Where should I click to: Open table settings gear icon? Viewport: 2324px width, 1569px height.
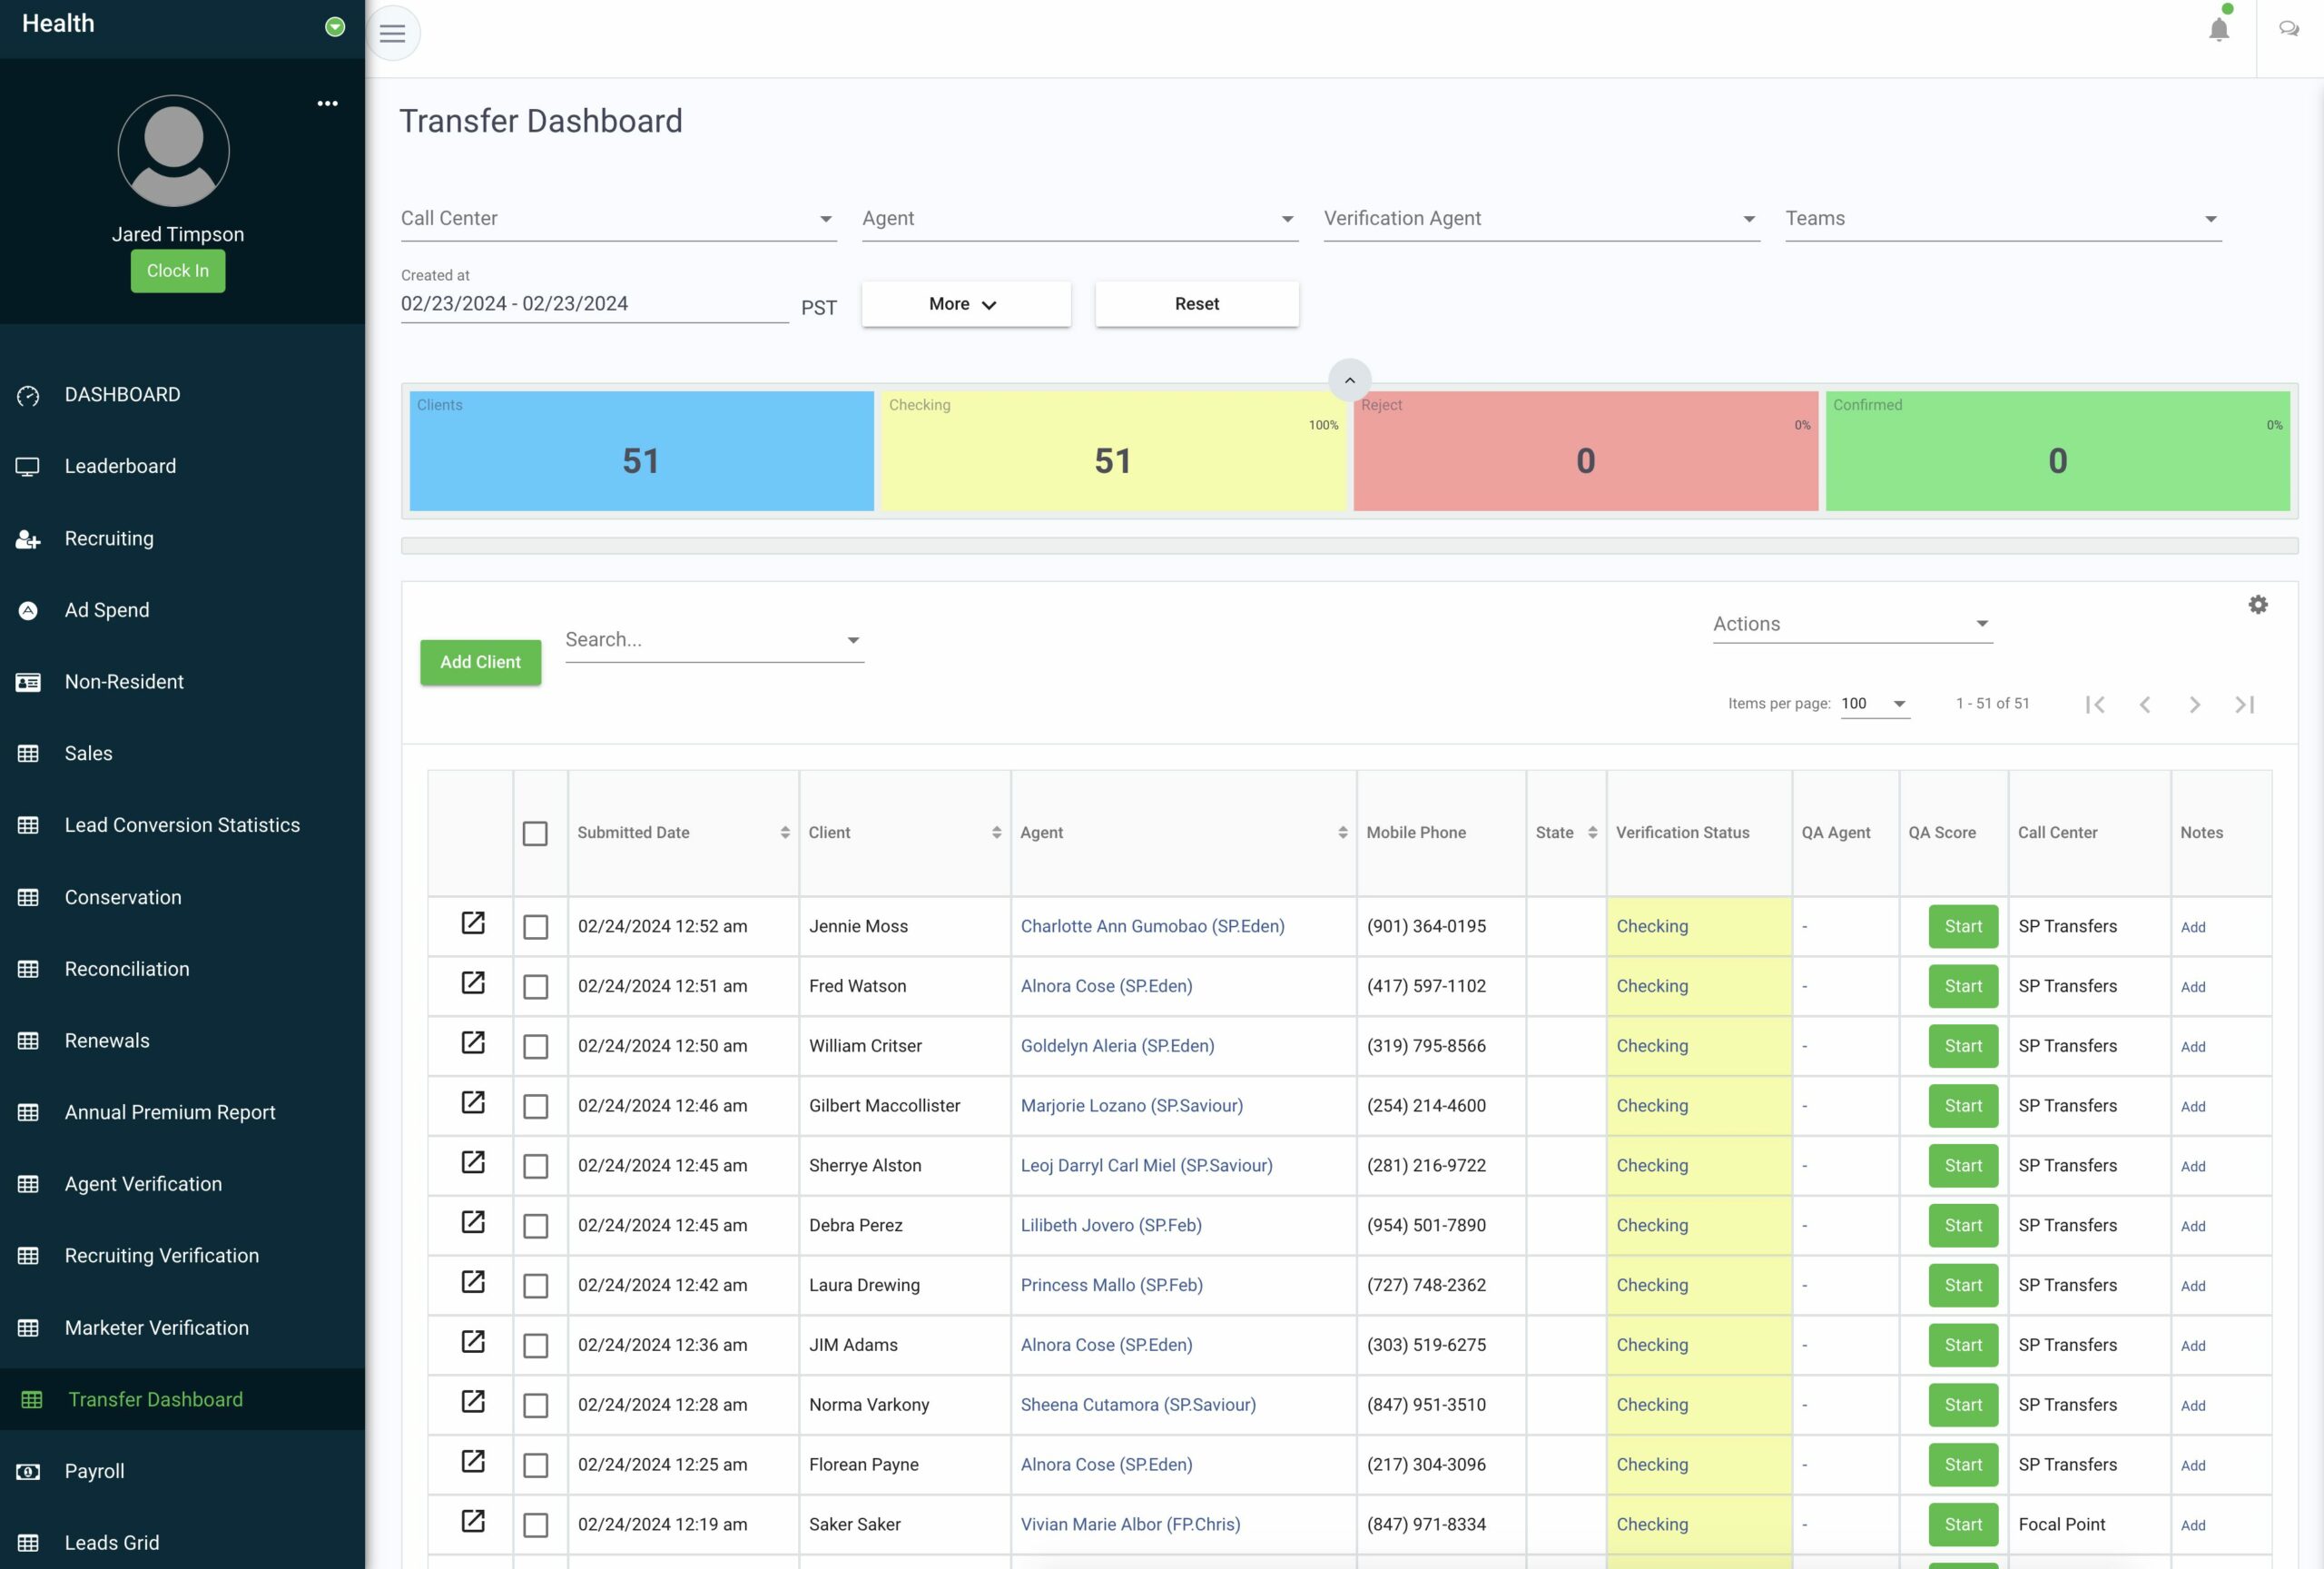point(2257,604)
